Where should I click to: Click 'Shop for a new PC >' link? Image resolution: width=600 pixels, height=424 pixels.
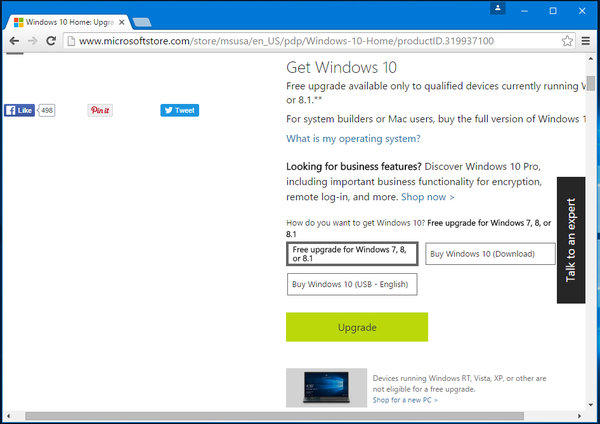pos(405,400)
